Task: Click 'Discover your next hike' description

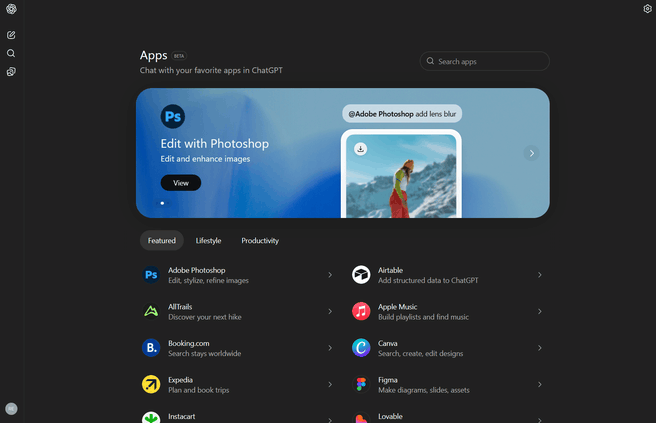Action: click(x=205, y=317)
